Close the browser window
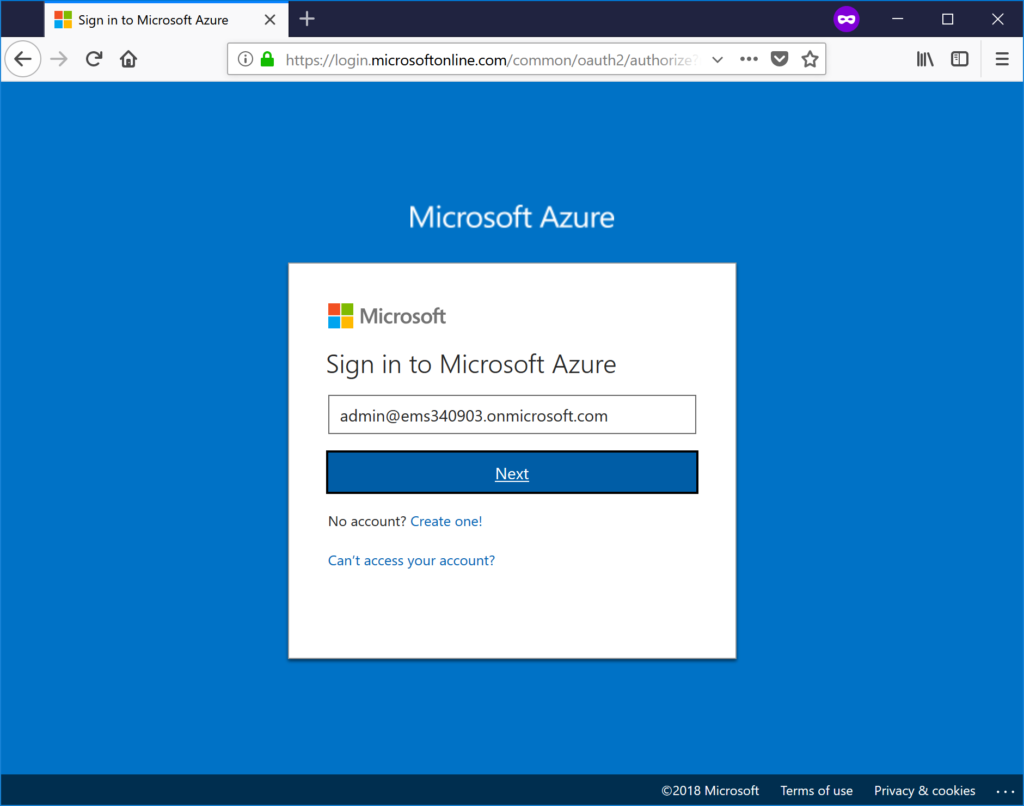1024x806 pixels. click(997, 19)
